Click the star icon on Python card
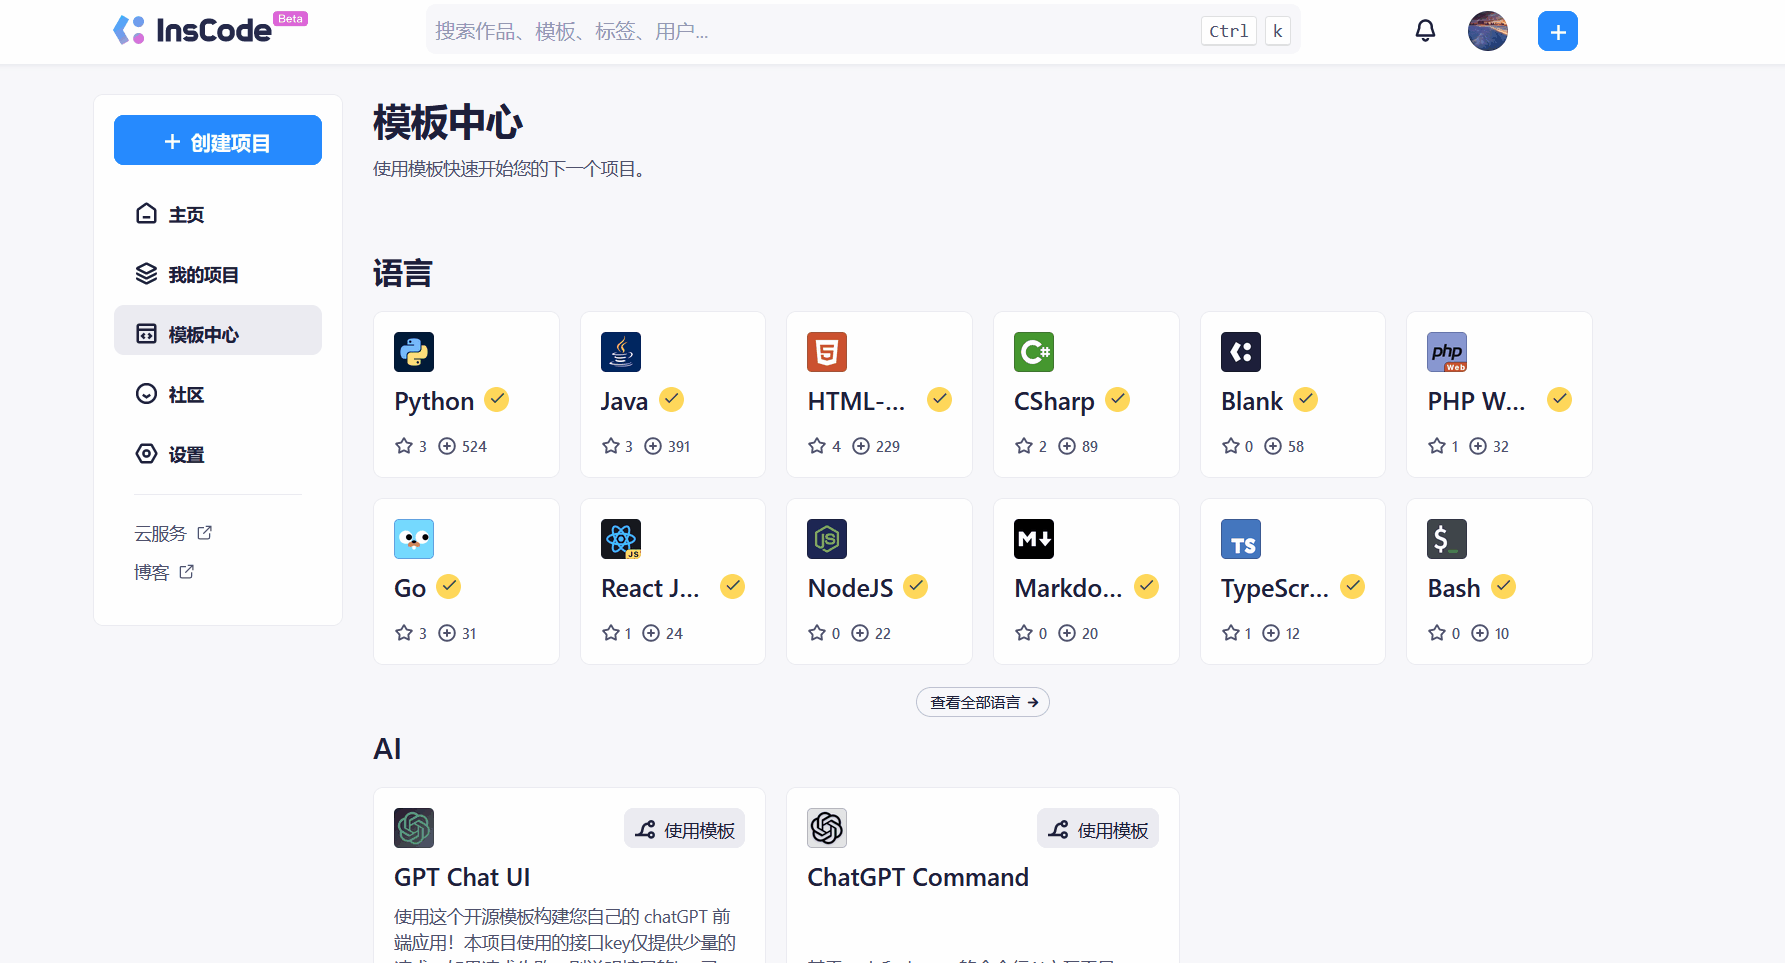Image resolution: width=1785 pixels, height=963 pixels. tap(404, 446)
